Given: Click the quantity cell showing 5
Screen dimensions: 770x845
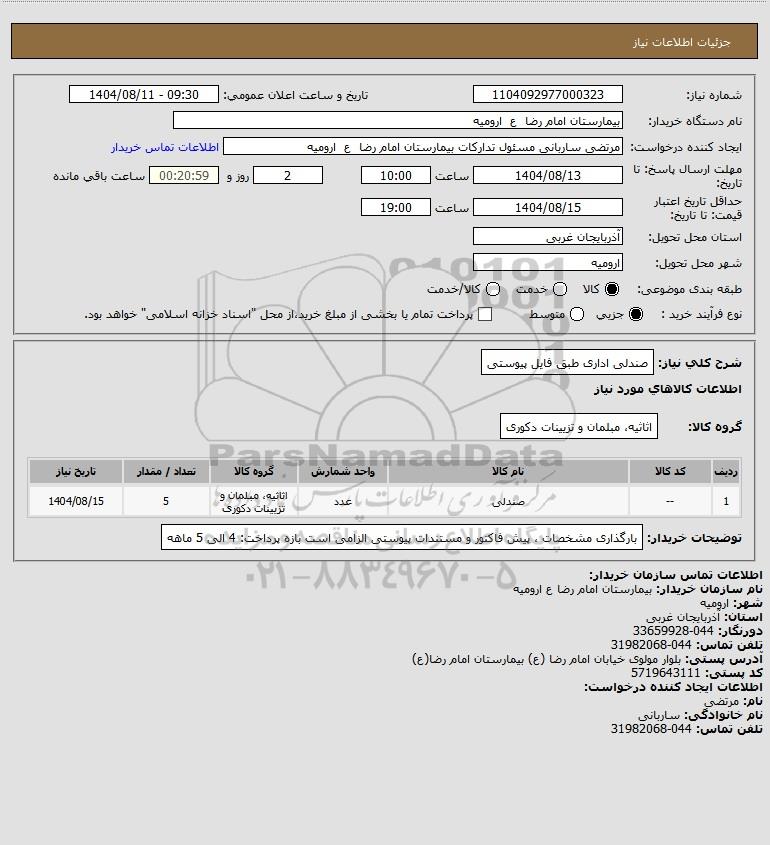Looking at the screenshot, I should tap(166, 501).
